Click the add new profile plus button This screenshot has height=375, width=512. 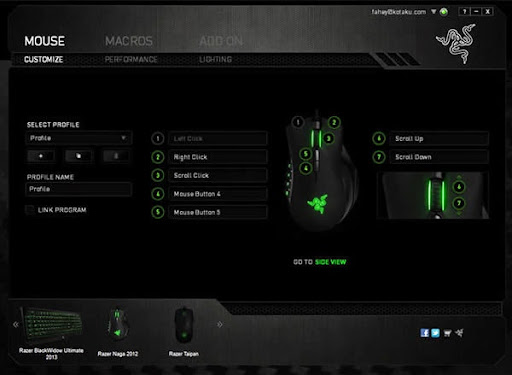click(x=41, y=156)
